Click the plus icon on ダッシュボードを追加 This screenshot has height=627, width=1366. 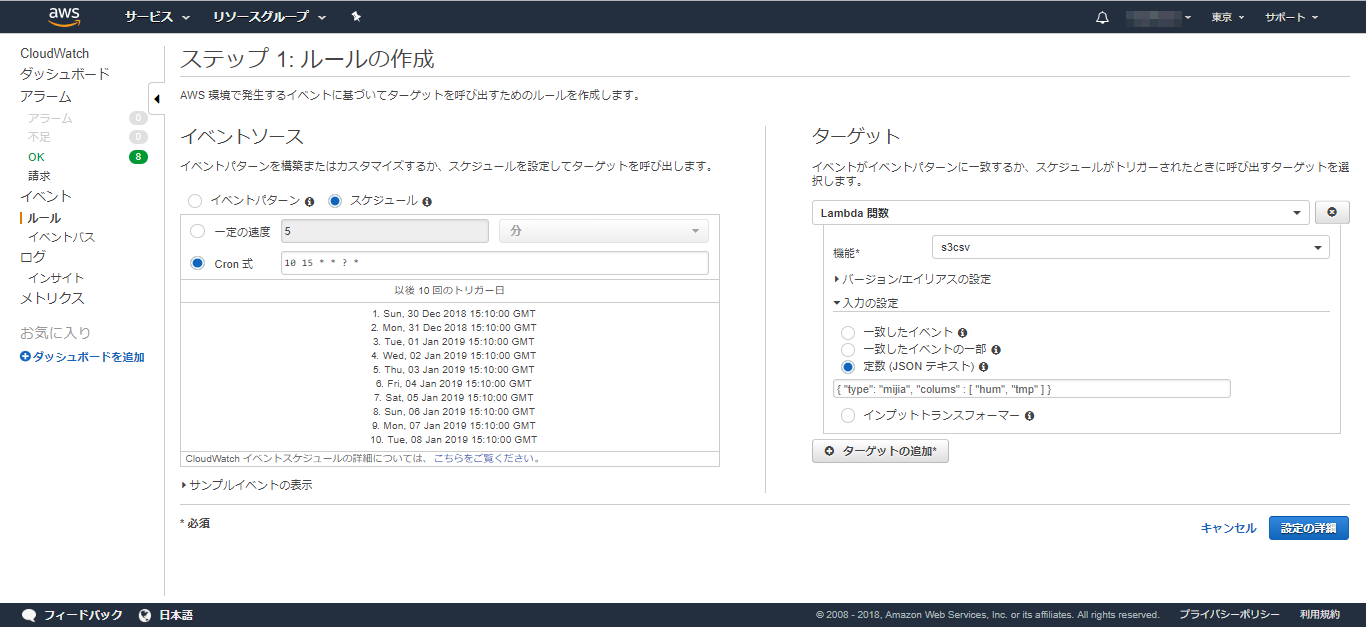[x=23, y=356]
